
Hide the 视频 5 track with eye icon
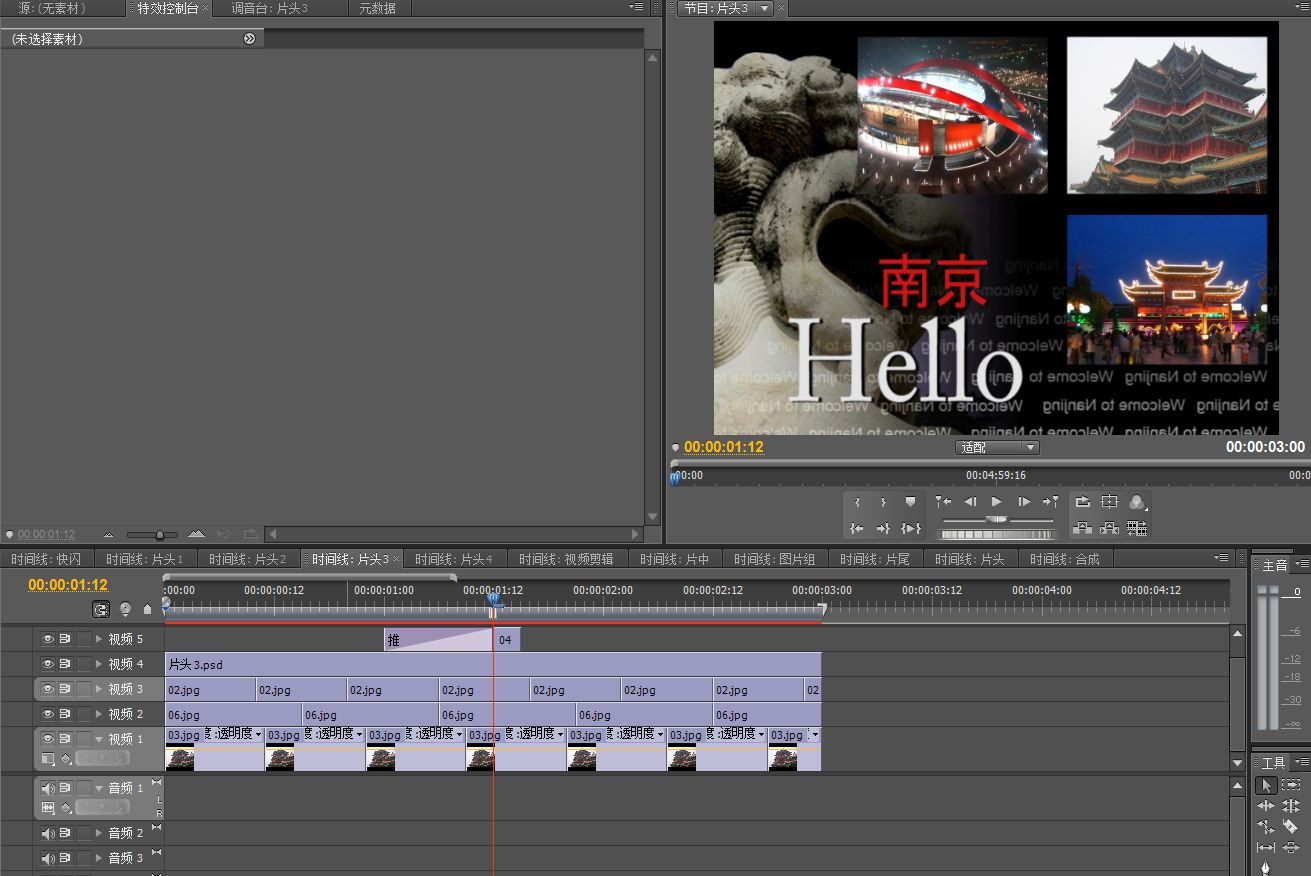(x=47, y=639)
